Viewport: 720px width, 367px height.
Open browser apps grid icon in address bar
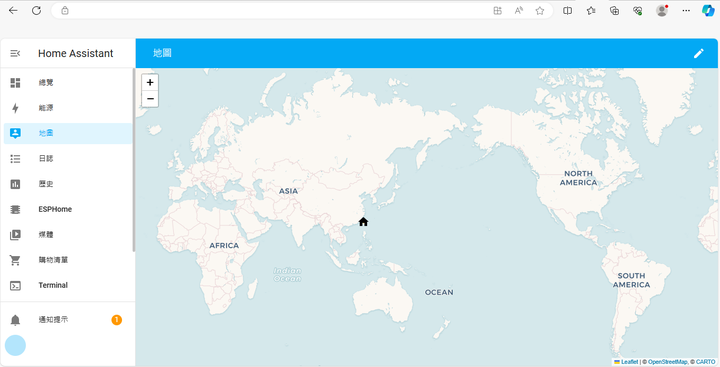click(497, 11)
